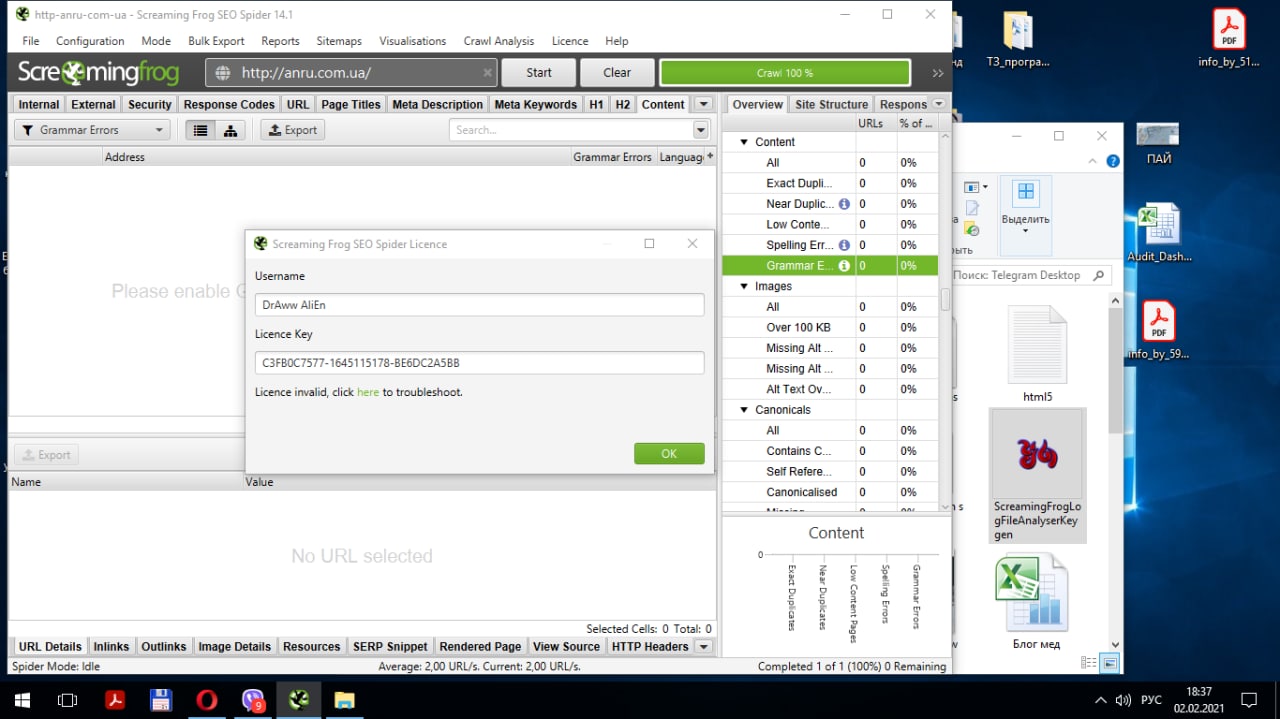This screenshot has height=719, width=1280.
Task: Switch to the Page Titles tab
Action: point(351,104)
